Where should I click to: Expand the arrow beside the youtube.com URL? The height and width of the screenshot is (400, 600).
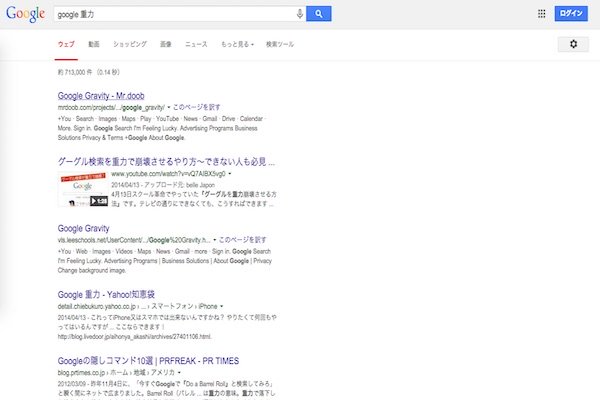pyautogui.click(x=230, y=174)
